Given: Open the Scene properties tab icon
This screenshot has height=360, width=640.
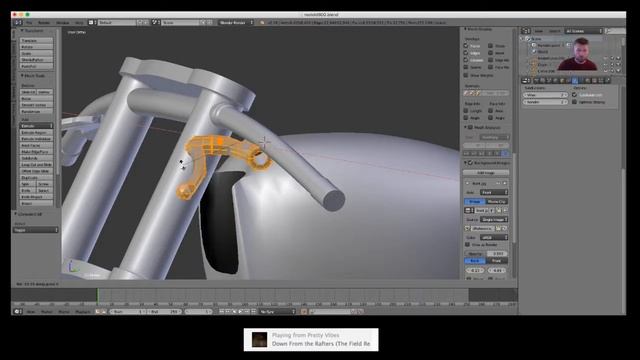Looking at the screenshot, I should coord(548,80).
